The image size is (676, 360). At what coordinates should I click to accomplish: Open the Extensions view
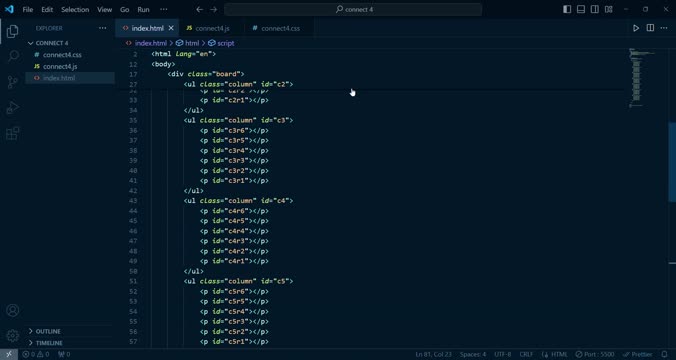pos(13,133)
